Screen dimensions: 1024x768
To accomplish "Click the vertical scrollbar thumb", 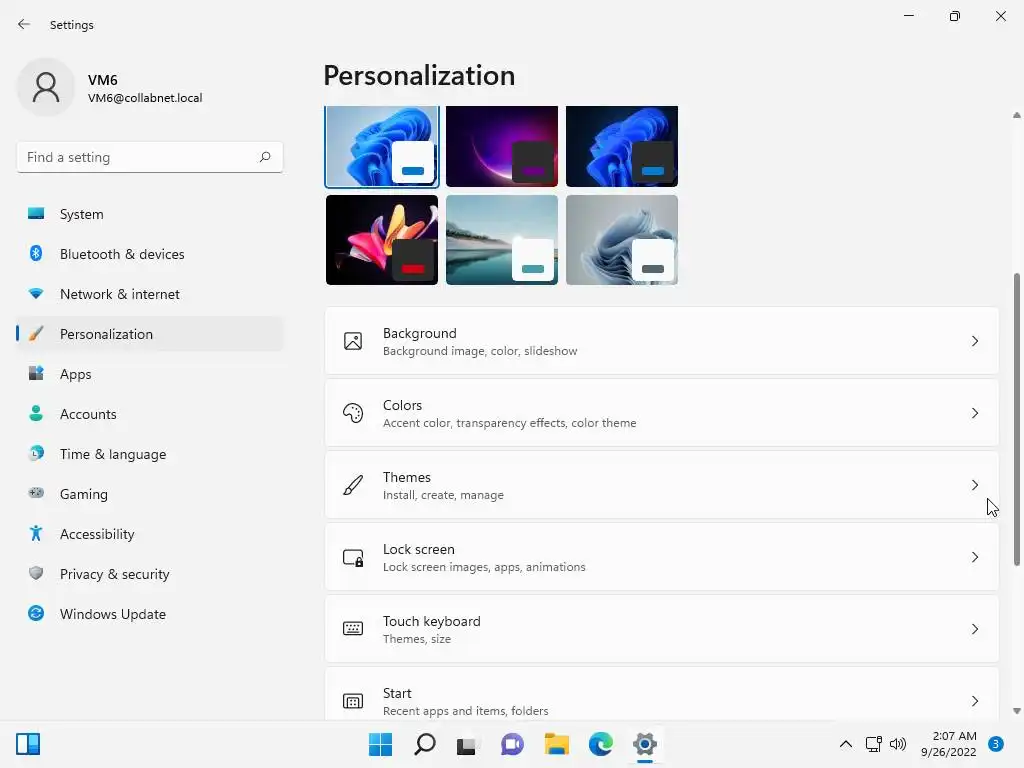I will click(x=1017, y=419).
